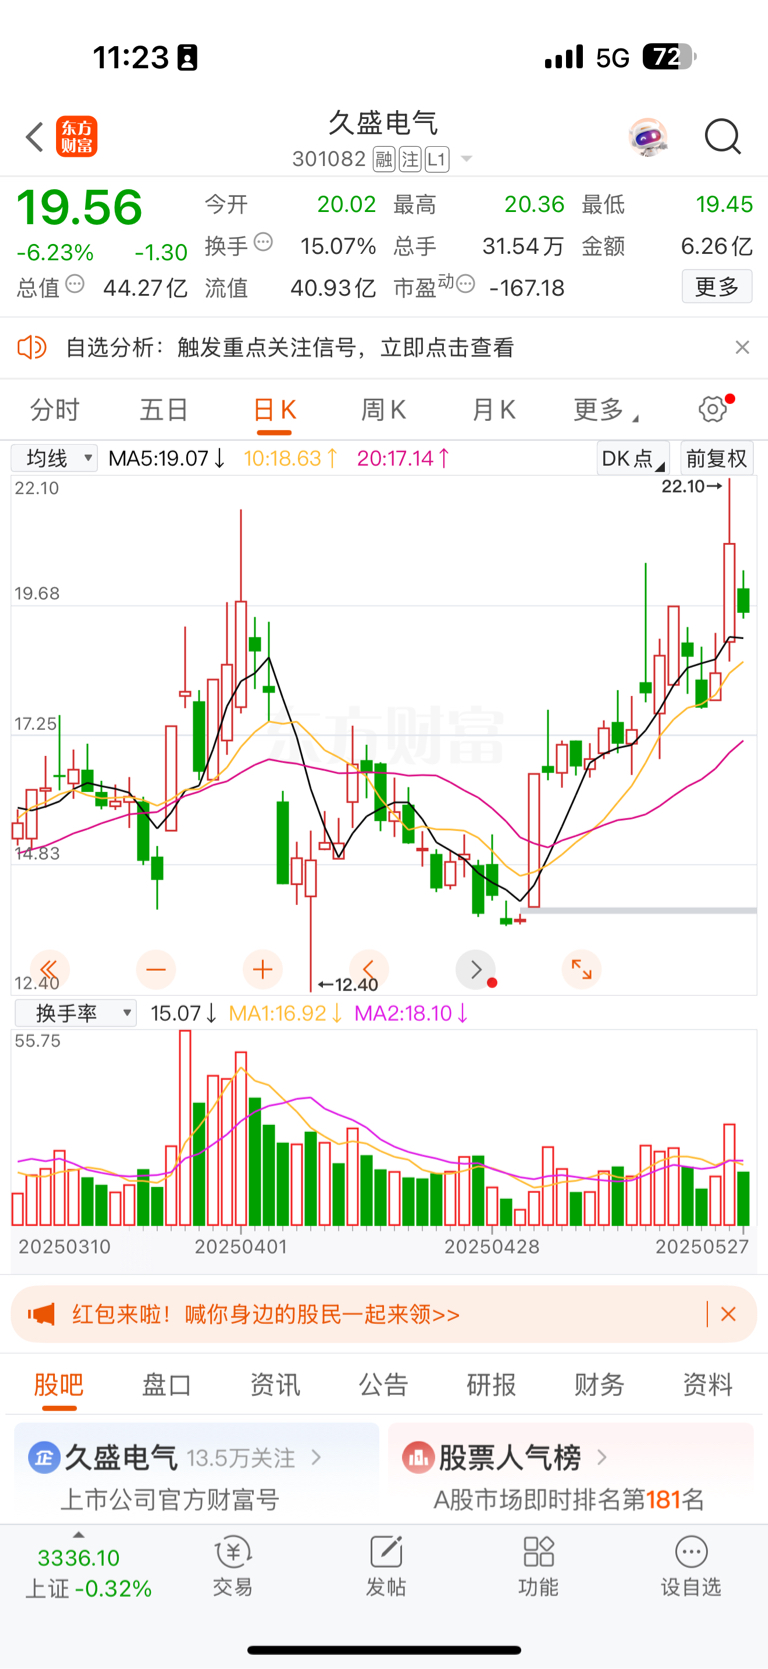
Task: Switch to 五日 chart tab
Action: (164, 410)
